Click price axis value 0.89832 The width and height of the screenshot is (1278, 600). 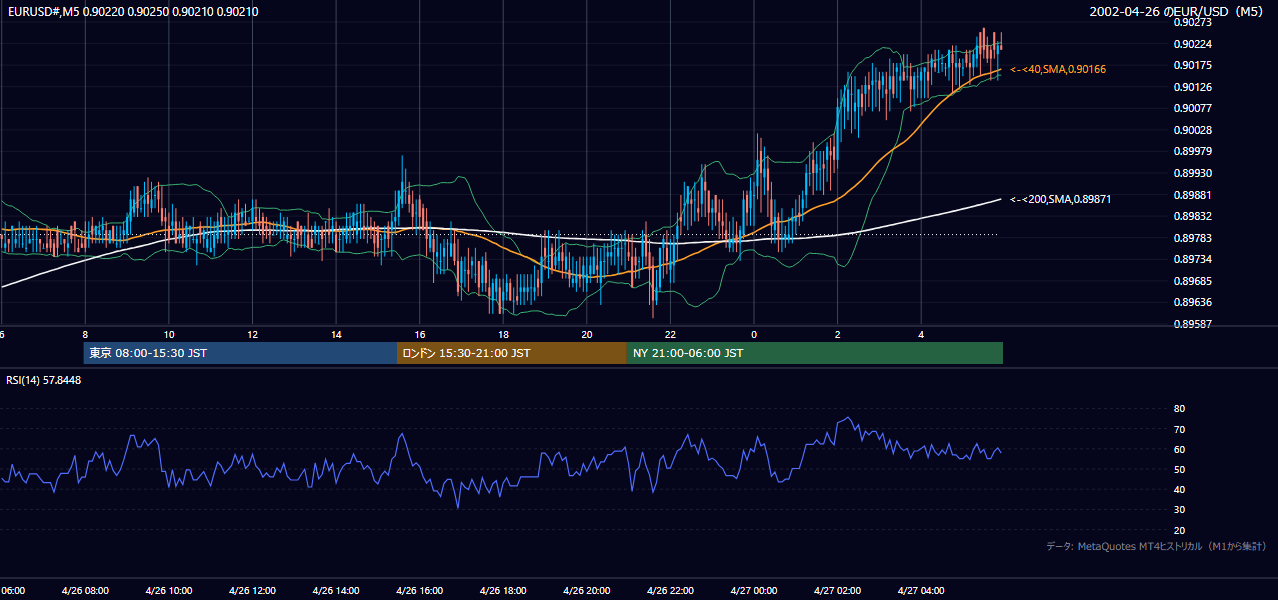pyautogui.click(x=1193, y=216)
